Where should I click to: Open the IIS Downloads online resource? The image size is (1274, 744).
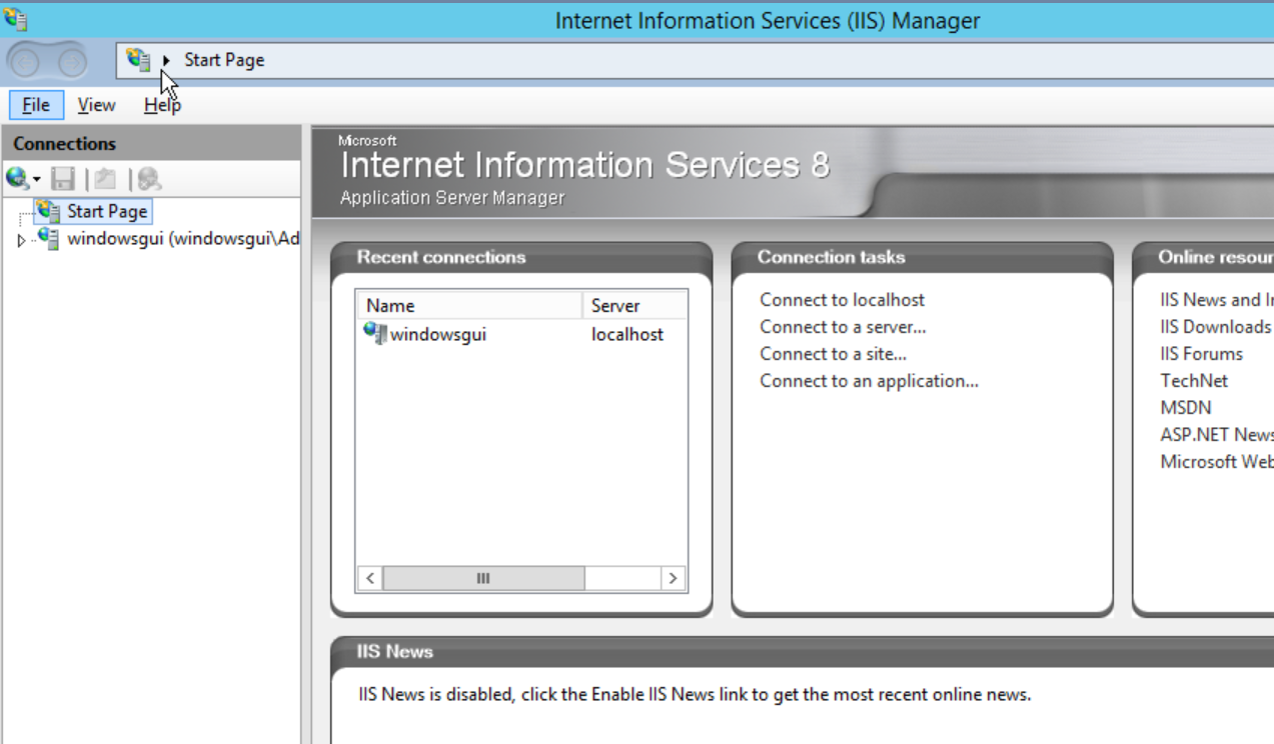pos(1215,327)
